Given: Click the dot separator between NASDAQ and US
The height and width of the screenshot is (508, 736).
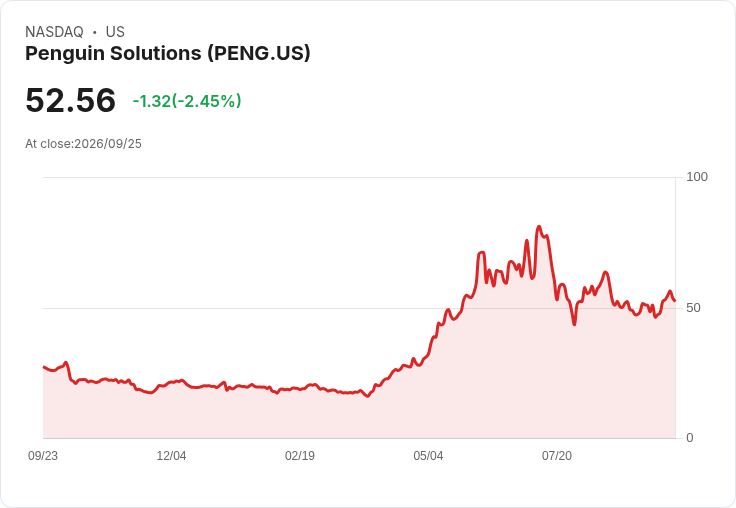Looking at the screenshot, I should pyautogui.click(x=95, y=32).
